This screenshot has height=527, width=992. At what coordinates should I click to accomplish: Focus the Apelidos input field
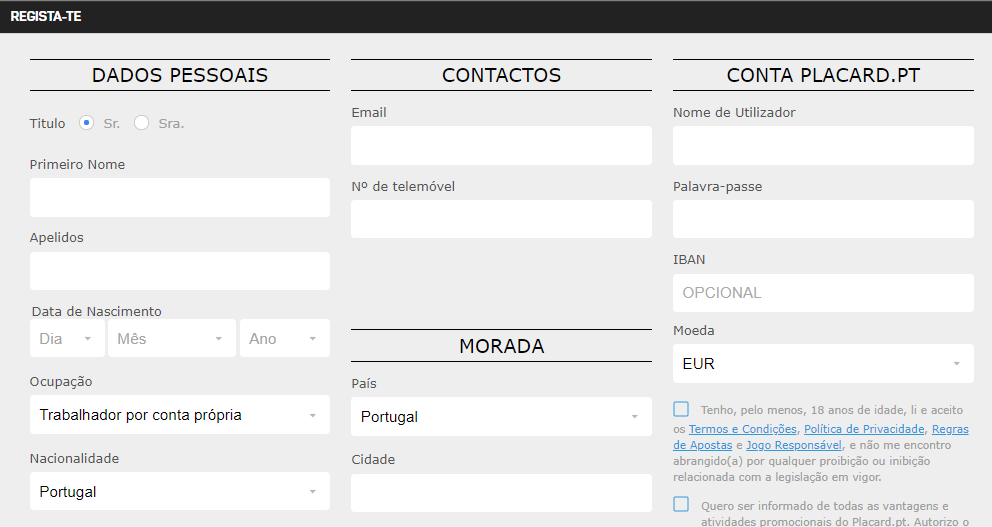pyautogui.click(x=180, y=271)
